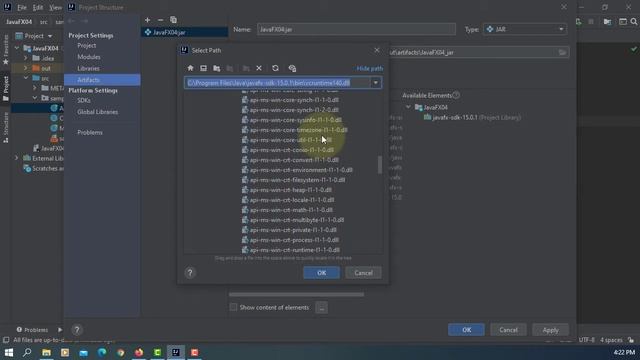This screenshot has width=640, height=360.
Task: Cancel the Select Path dialog
Action: pos(363,273)
